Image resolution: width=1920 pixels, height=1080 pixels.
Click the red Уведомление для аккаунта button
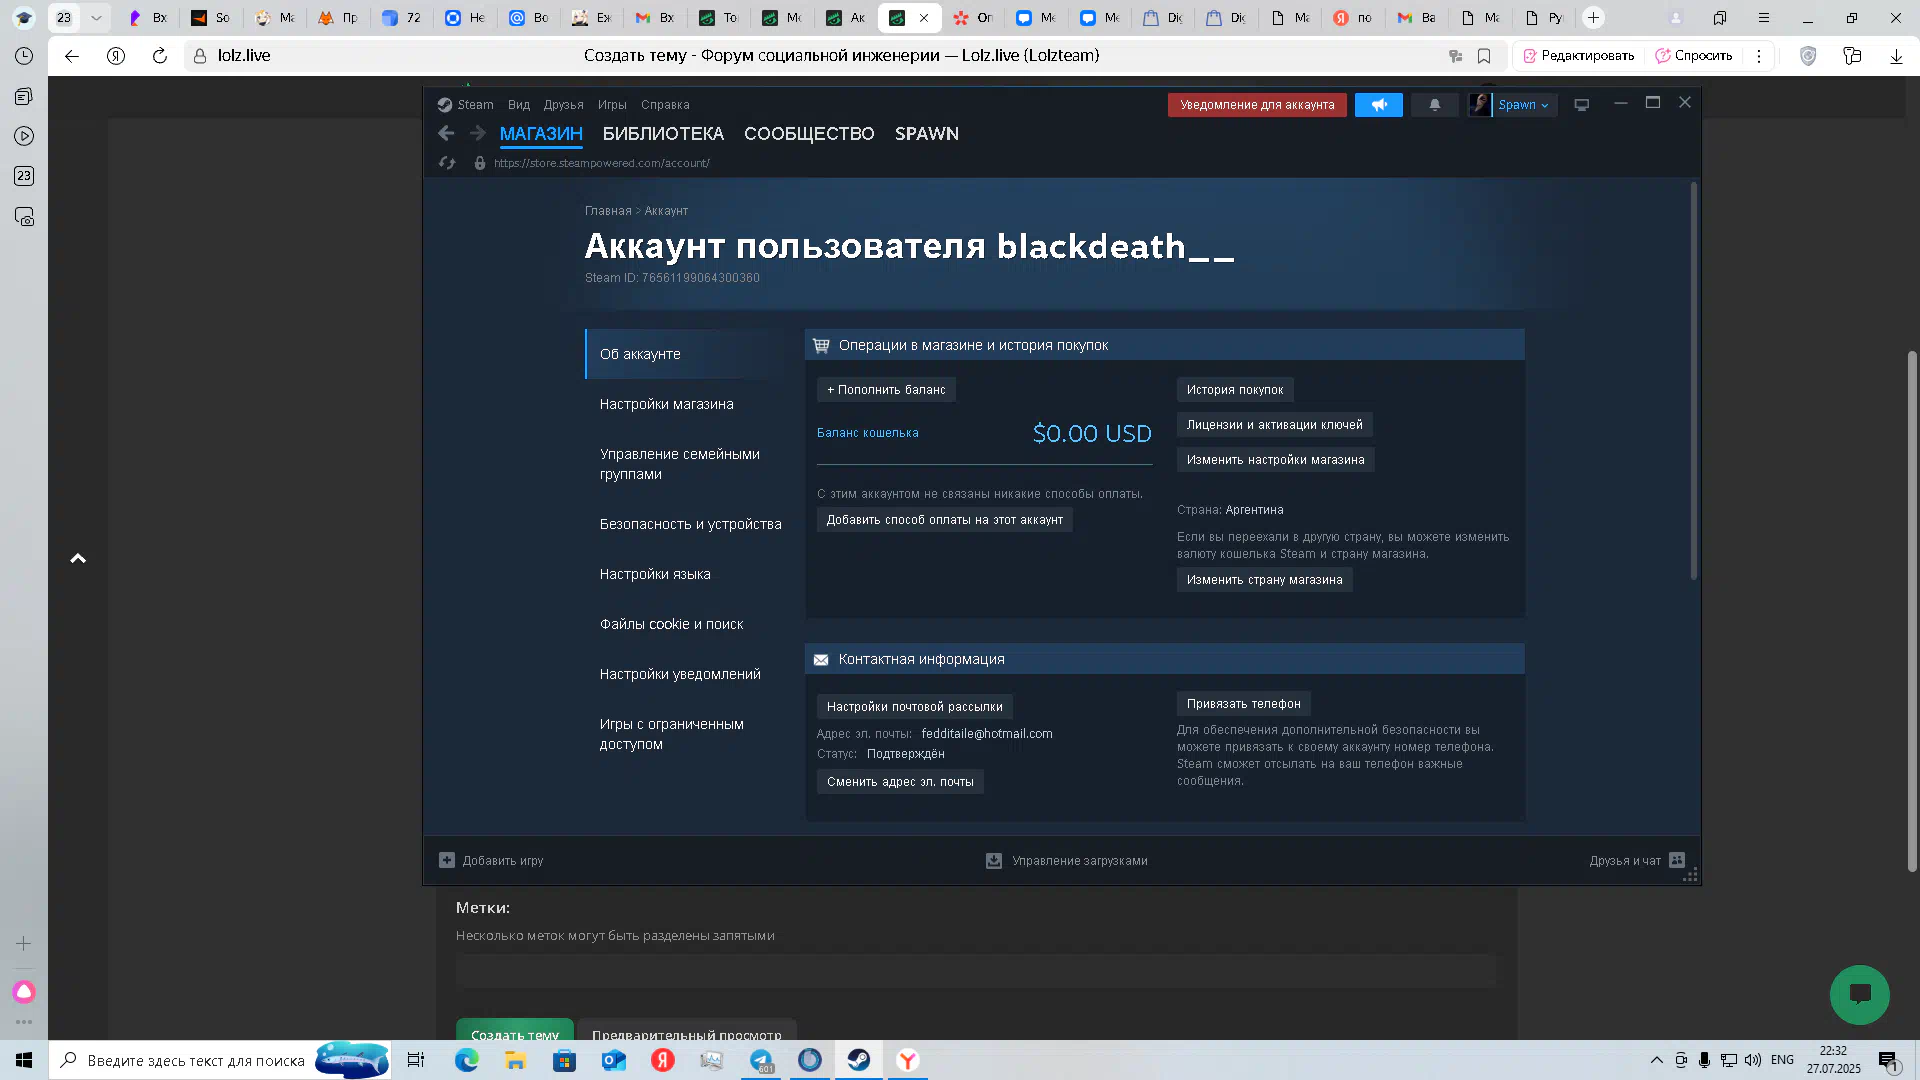(x=1257, y=105)
